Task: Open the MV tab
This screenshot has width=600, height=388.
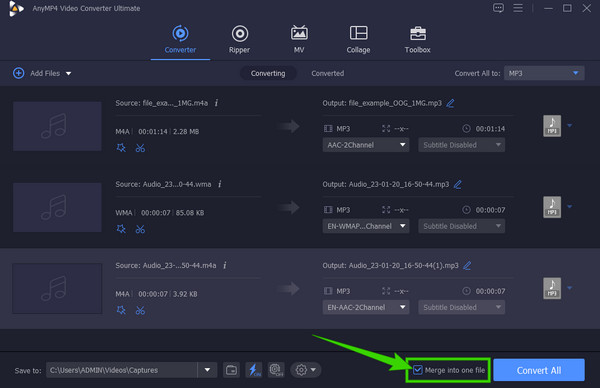Action: (x=299, y=39)
